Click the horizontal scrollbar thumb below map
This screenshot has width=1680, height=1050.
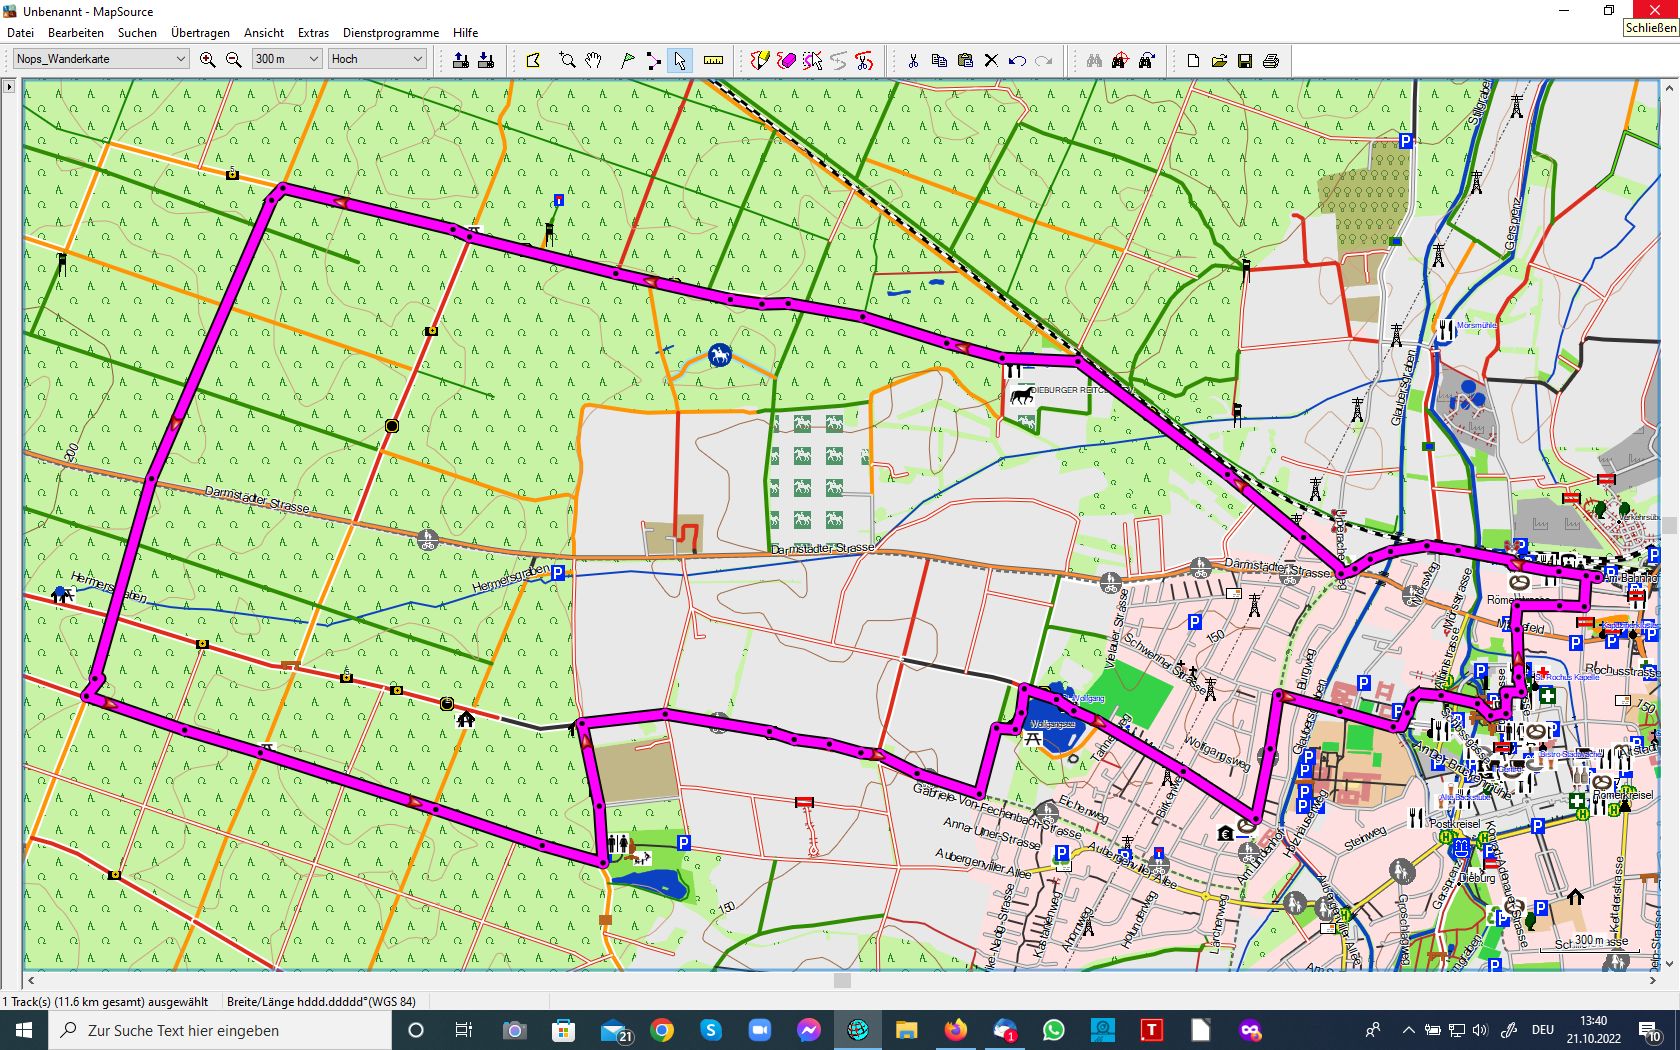click(x=842, y=981)
